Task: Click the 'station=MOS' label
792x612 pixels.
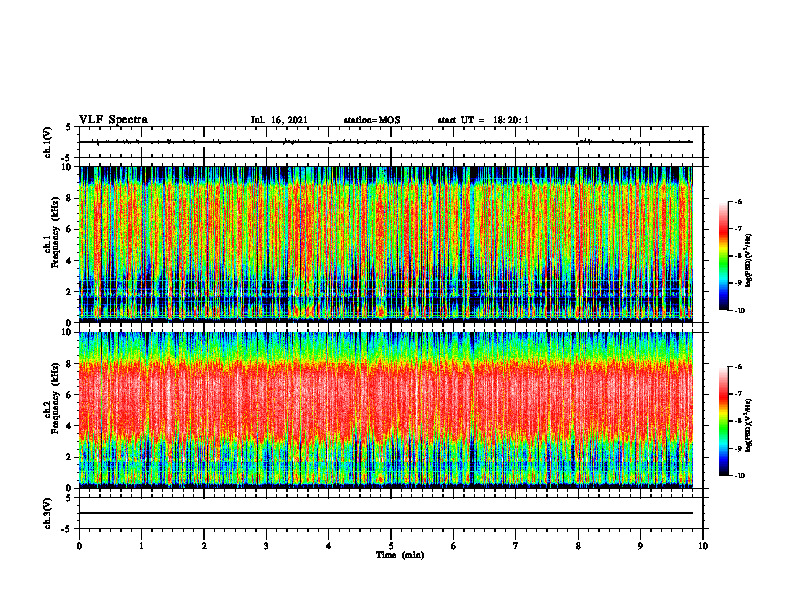Action: (x=372, y=120)
